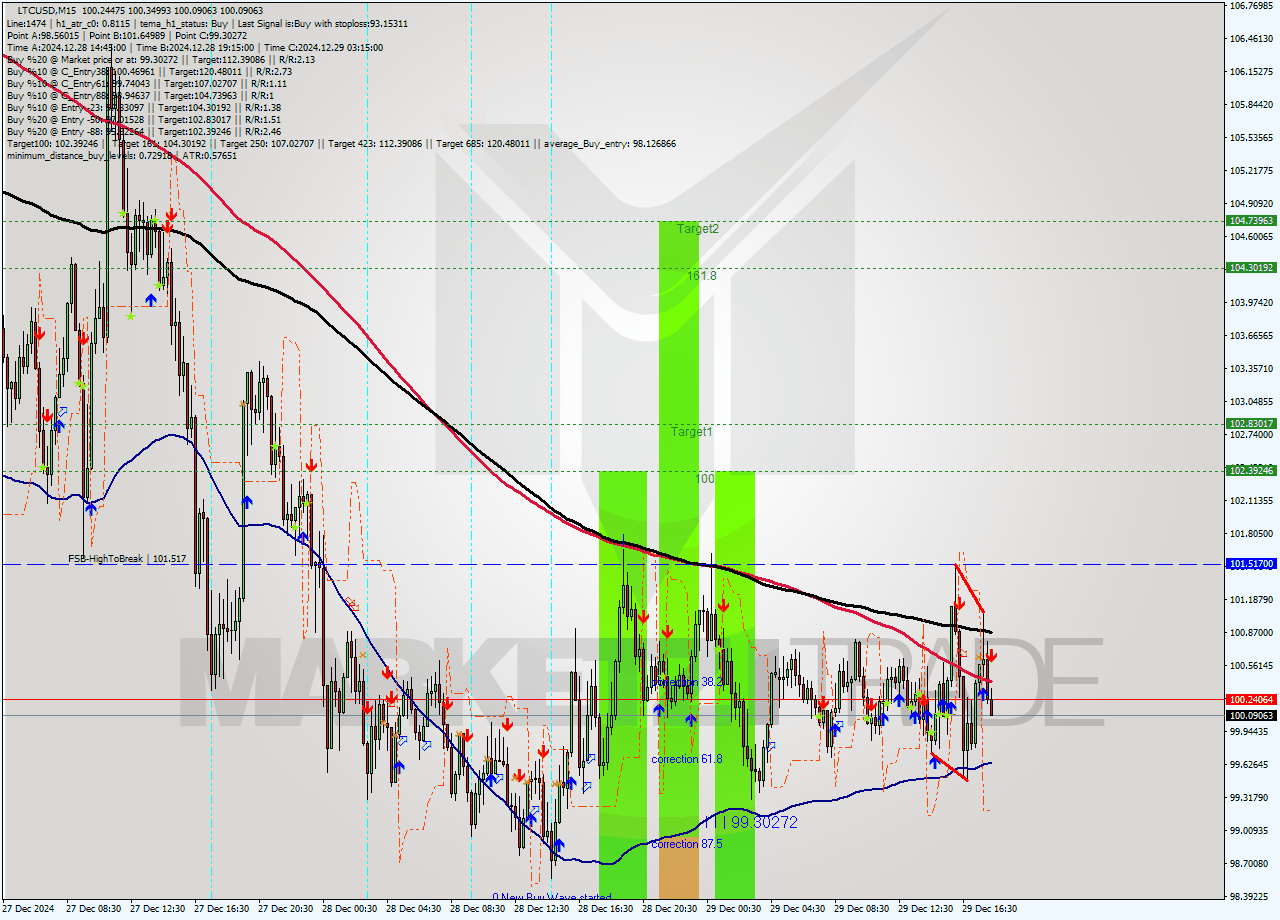Click the 102.11355 price axis value

point(1251,500)
